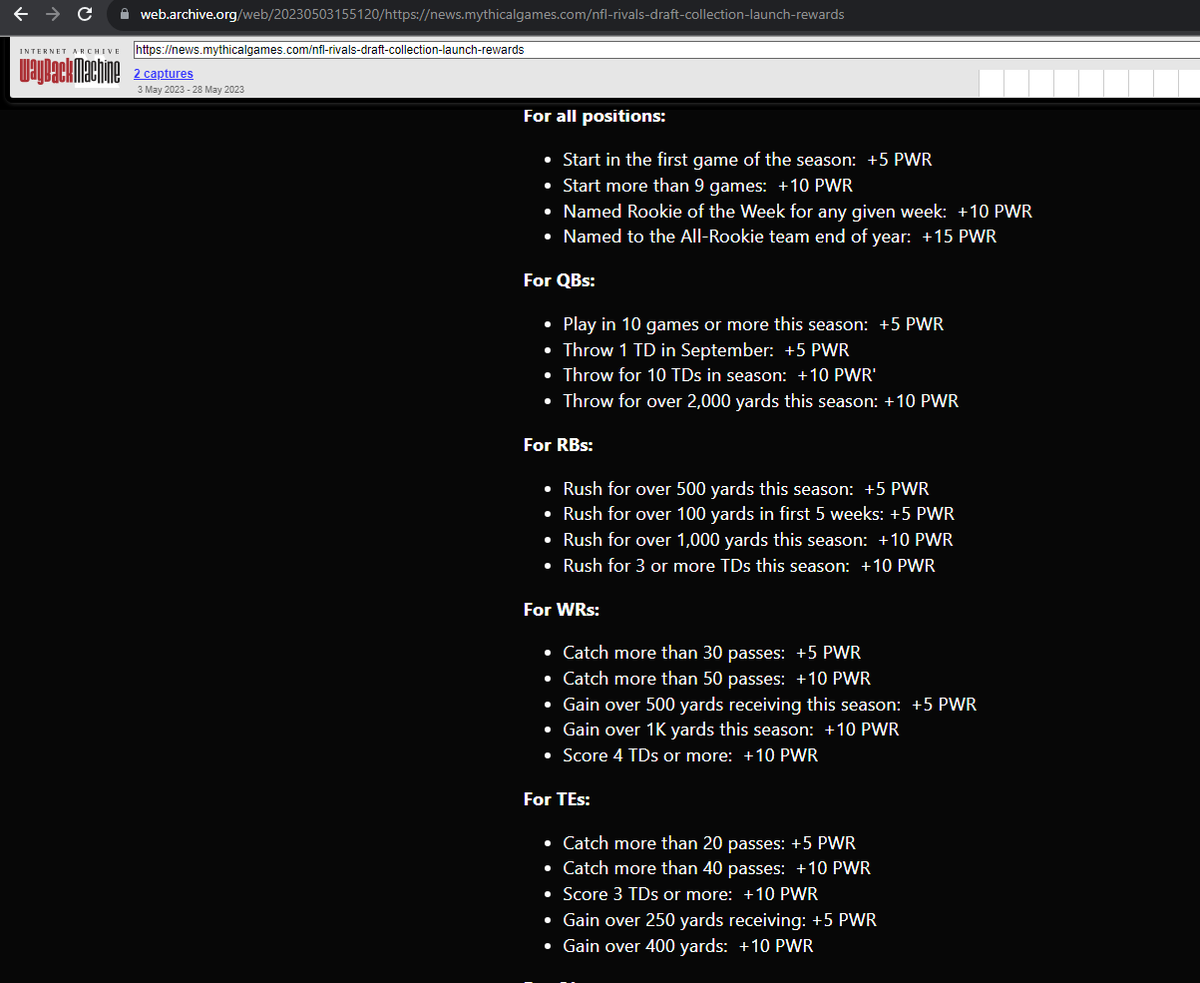Click the padlock site security icon
Viewport: 1200px width, 983px height.
tap(125, 14)
